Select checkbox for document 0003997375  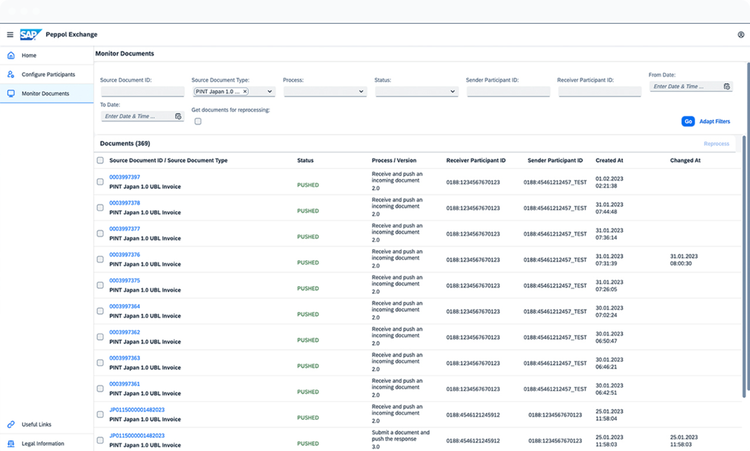[100, 285]
